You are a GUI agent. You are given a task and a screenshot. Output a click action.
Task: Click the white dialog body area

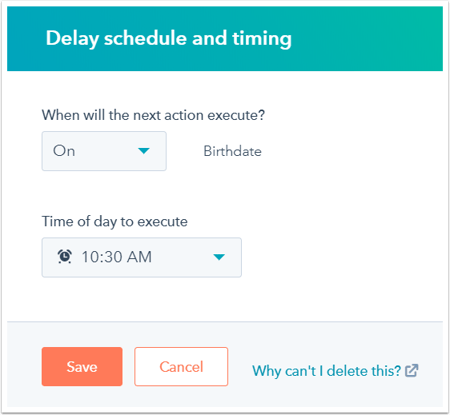tap(333, 200)
